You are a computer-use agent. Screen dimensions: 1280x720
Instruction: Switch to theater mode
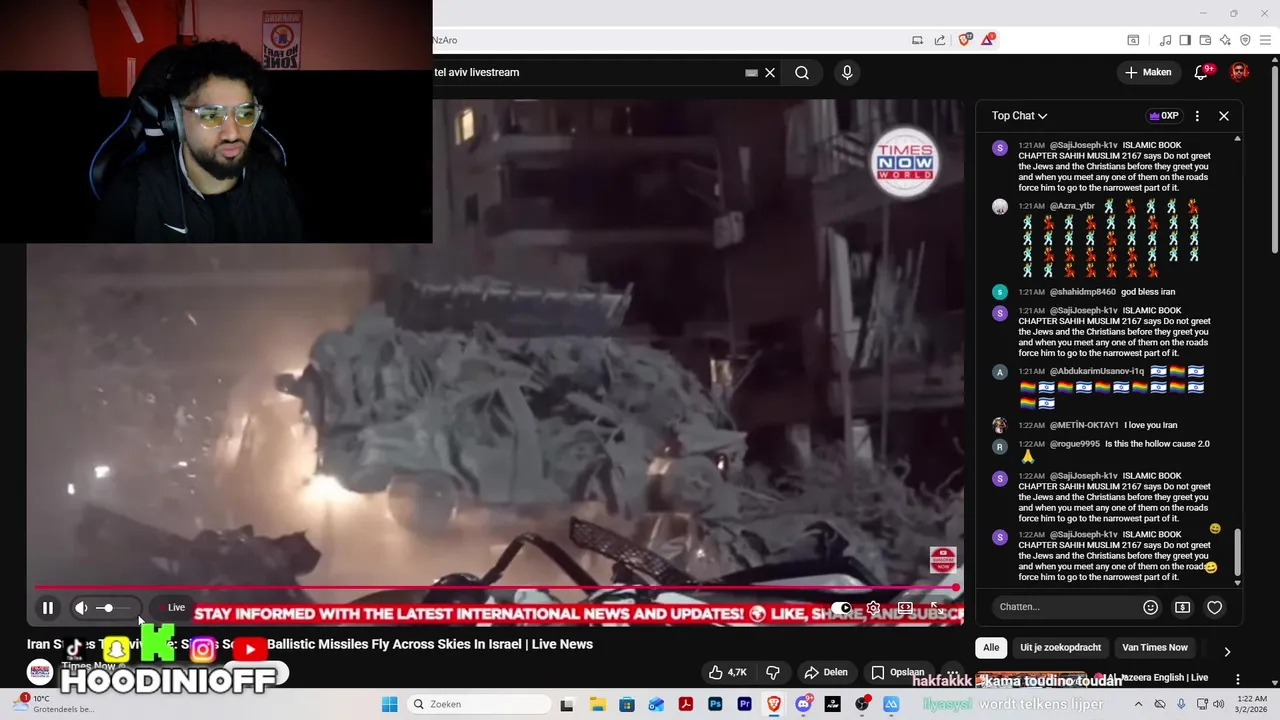point(905,607)
